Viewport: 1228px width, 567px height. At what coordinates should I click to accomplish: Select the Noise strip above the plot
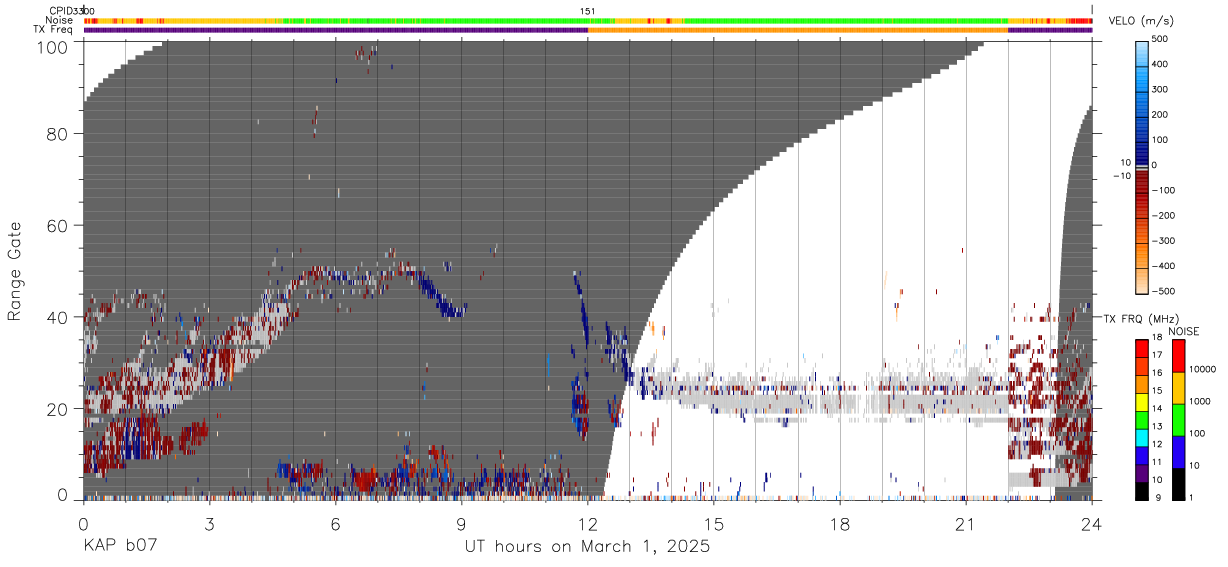click(x=588, y=20)
